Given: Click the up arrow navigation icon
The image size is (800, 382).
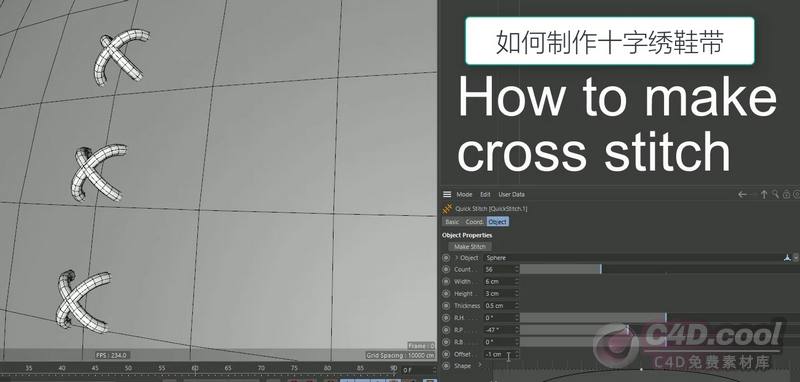Looking at the screenshot, I should [764, 194].
